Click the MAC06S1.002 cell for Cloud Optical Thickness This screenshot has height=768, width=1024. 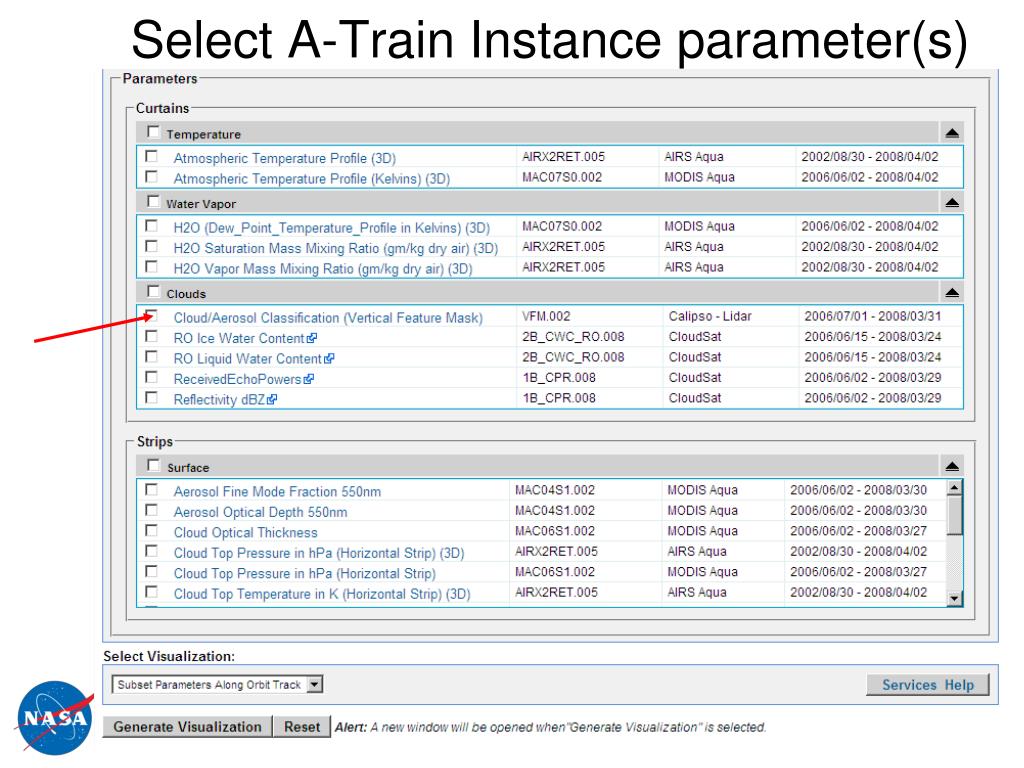(555, 531)
